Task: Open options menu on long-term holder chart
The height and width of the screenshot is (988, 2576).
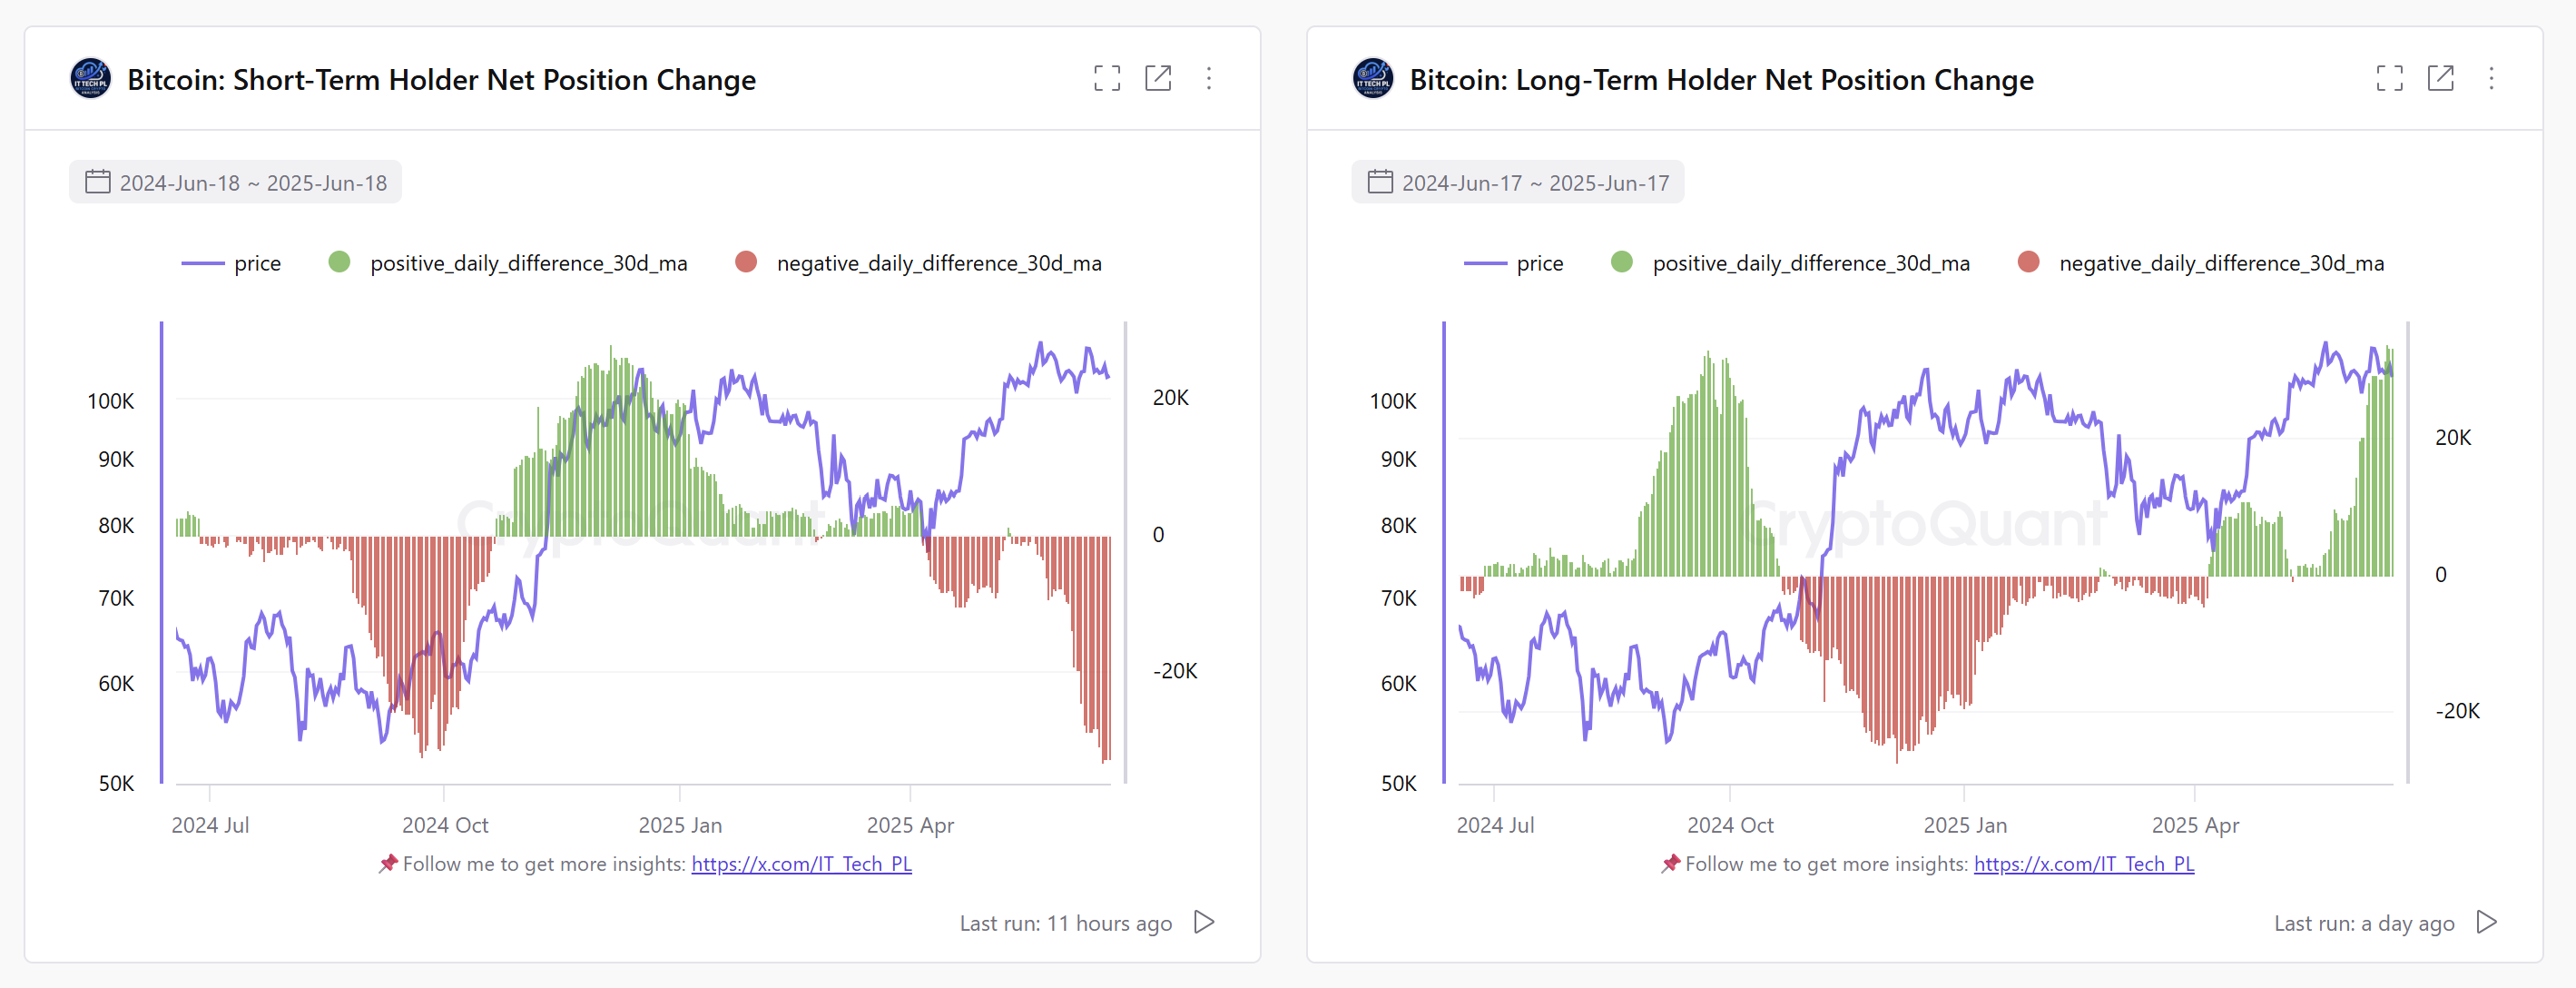Action: pos(2492,78)
